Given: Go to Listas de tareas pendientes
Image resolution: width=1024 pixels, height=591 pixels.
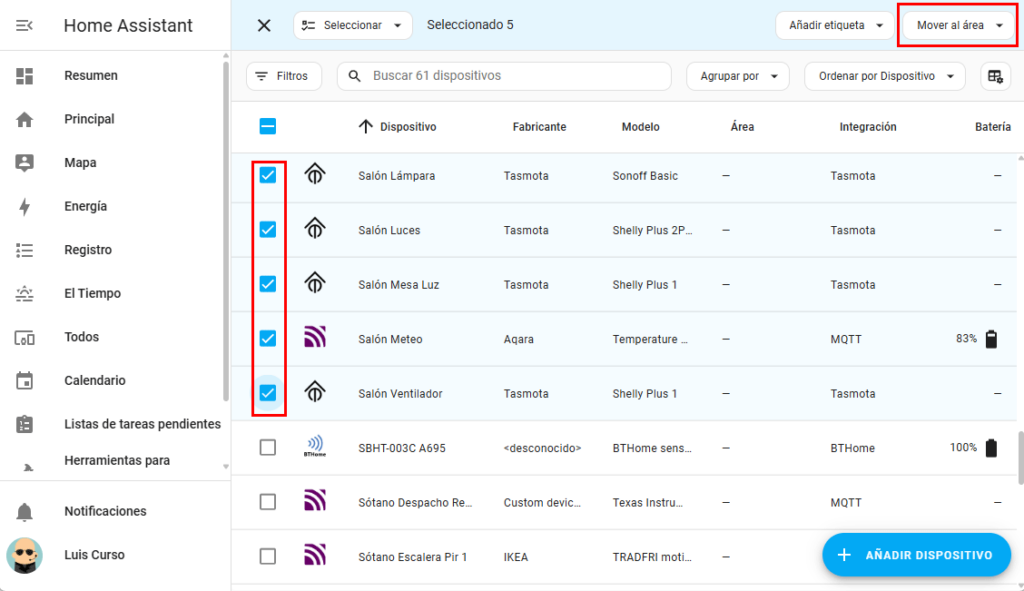Looking at the screenshot, I should [x=142, y=424].
